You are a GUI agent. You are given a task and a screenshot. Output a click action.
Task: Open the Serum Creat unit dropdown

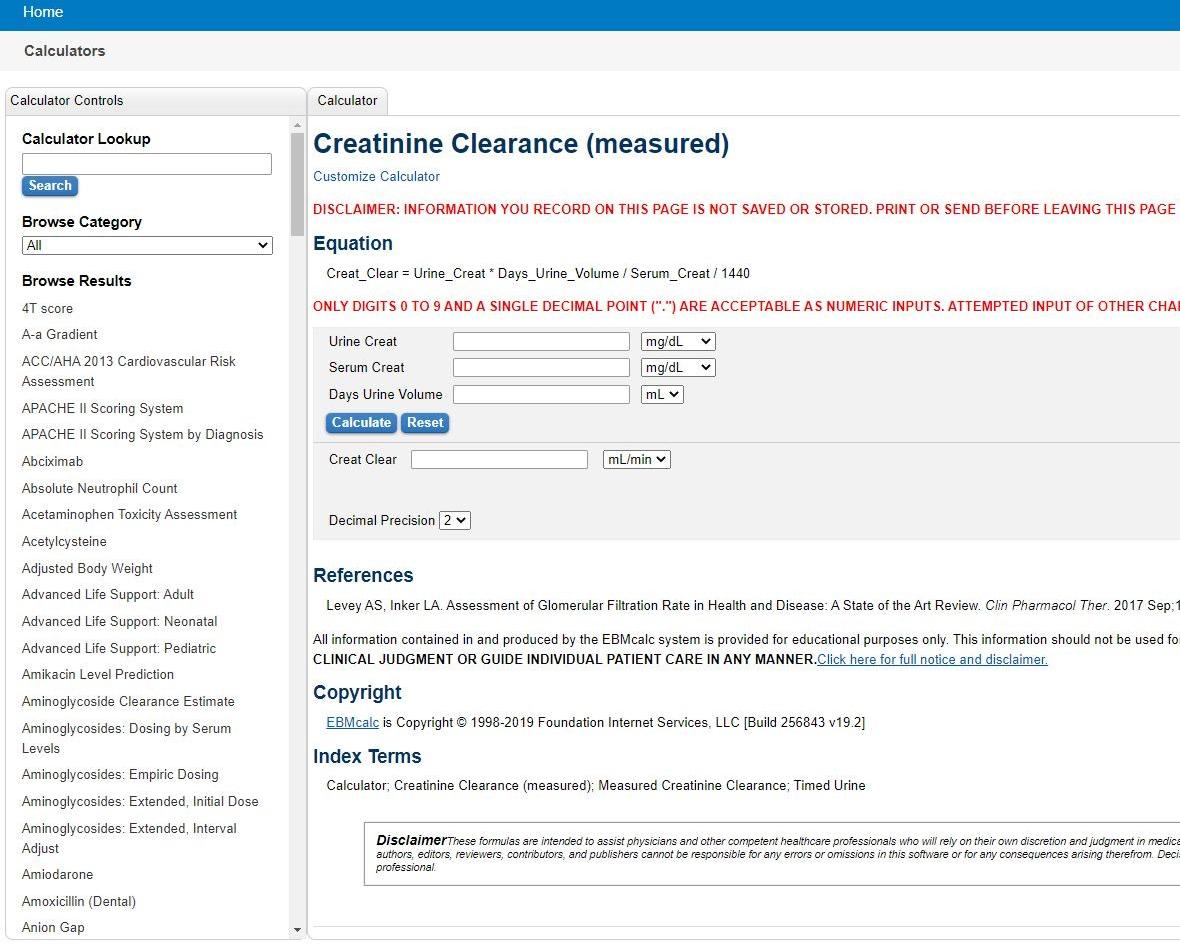click(678, 367)
